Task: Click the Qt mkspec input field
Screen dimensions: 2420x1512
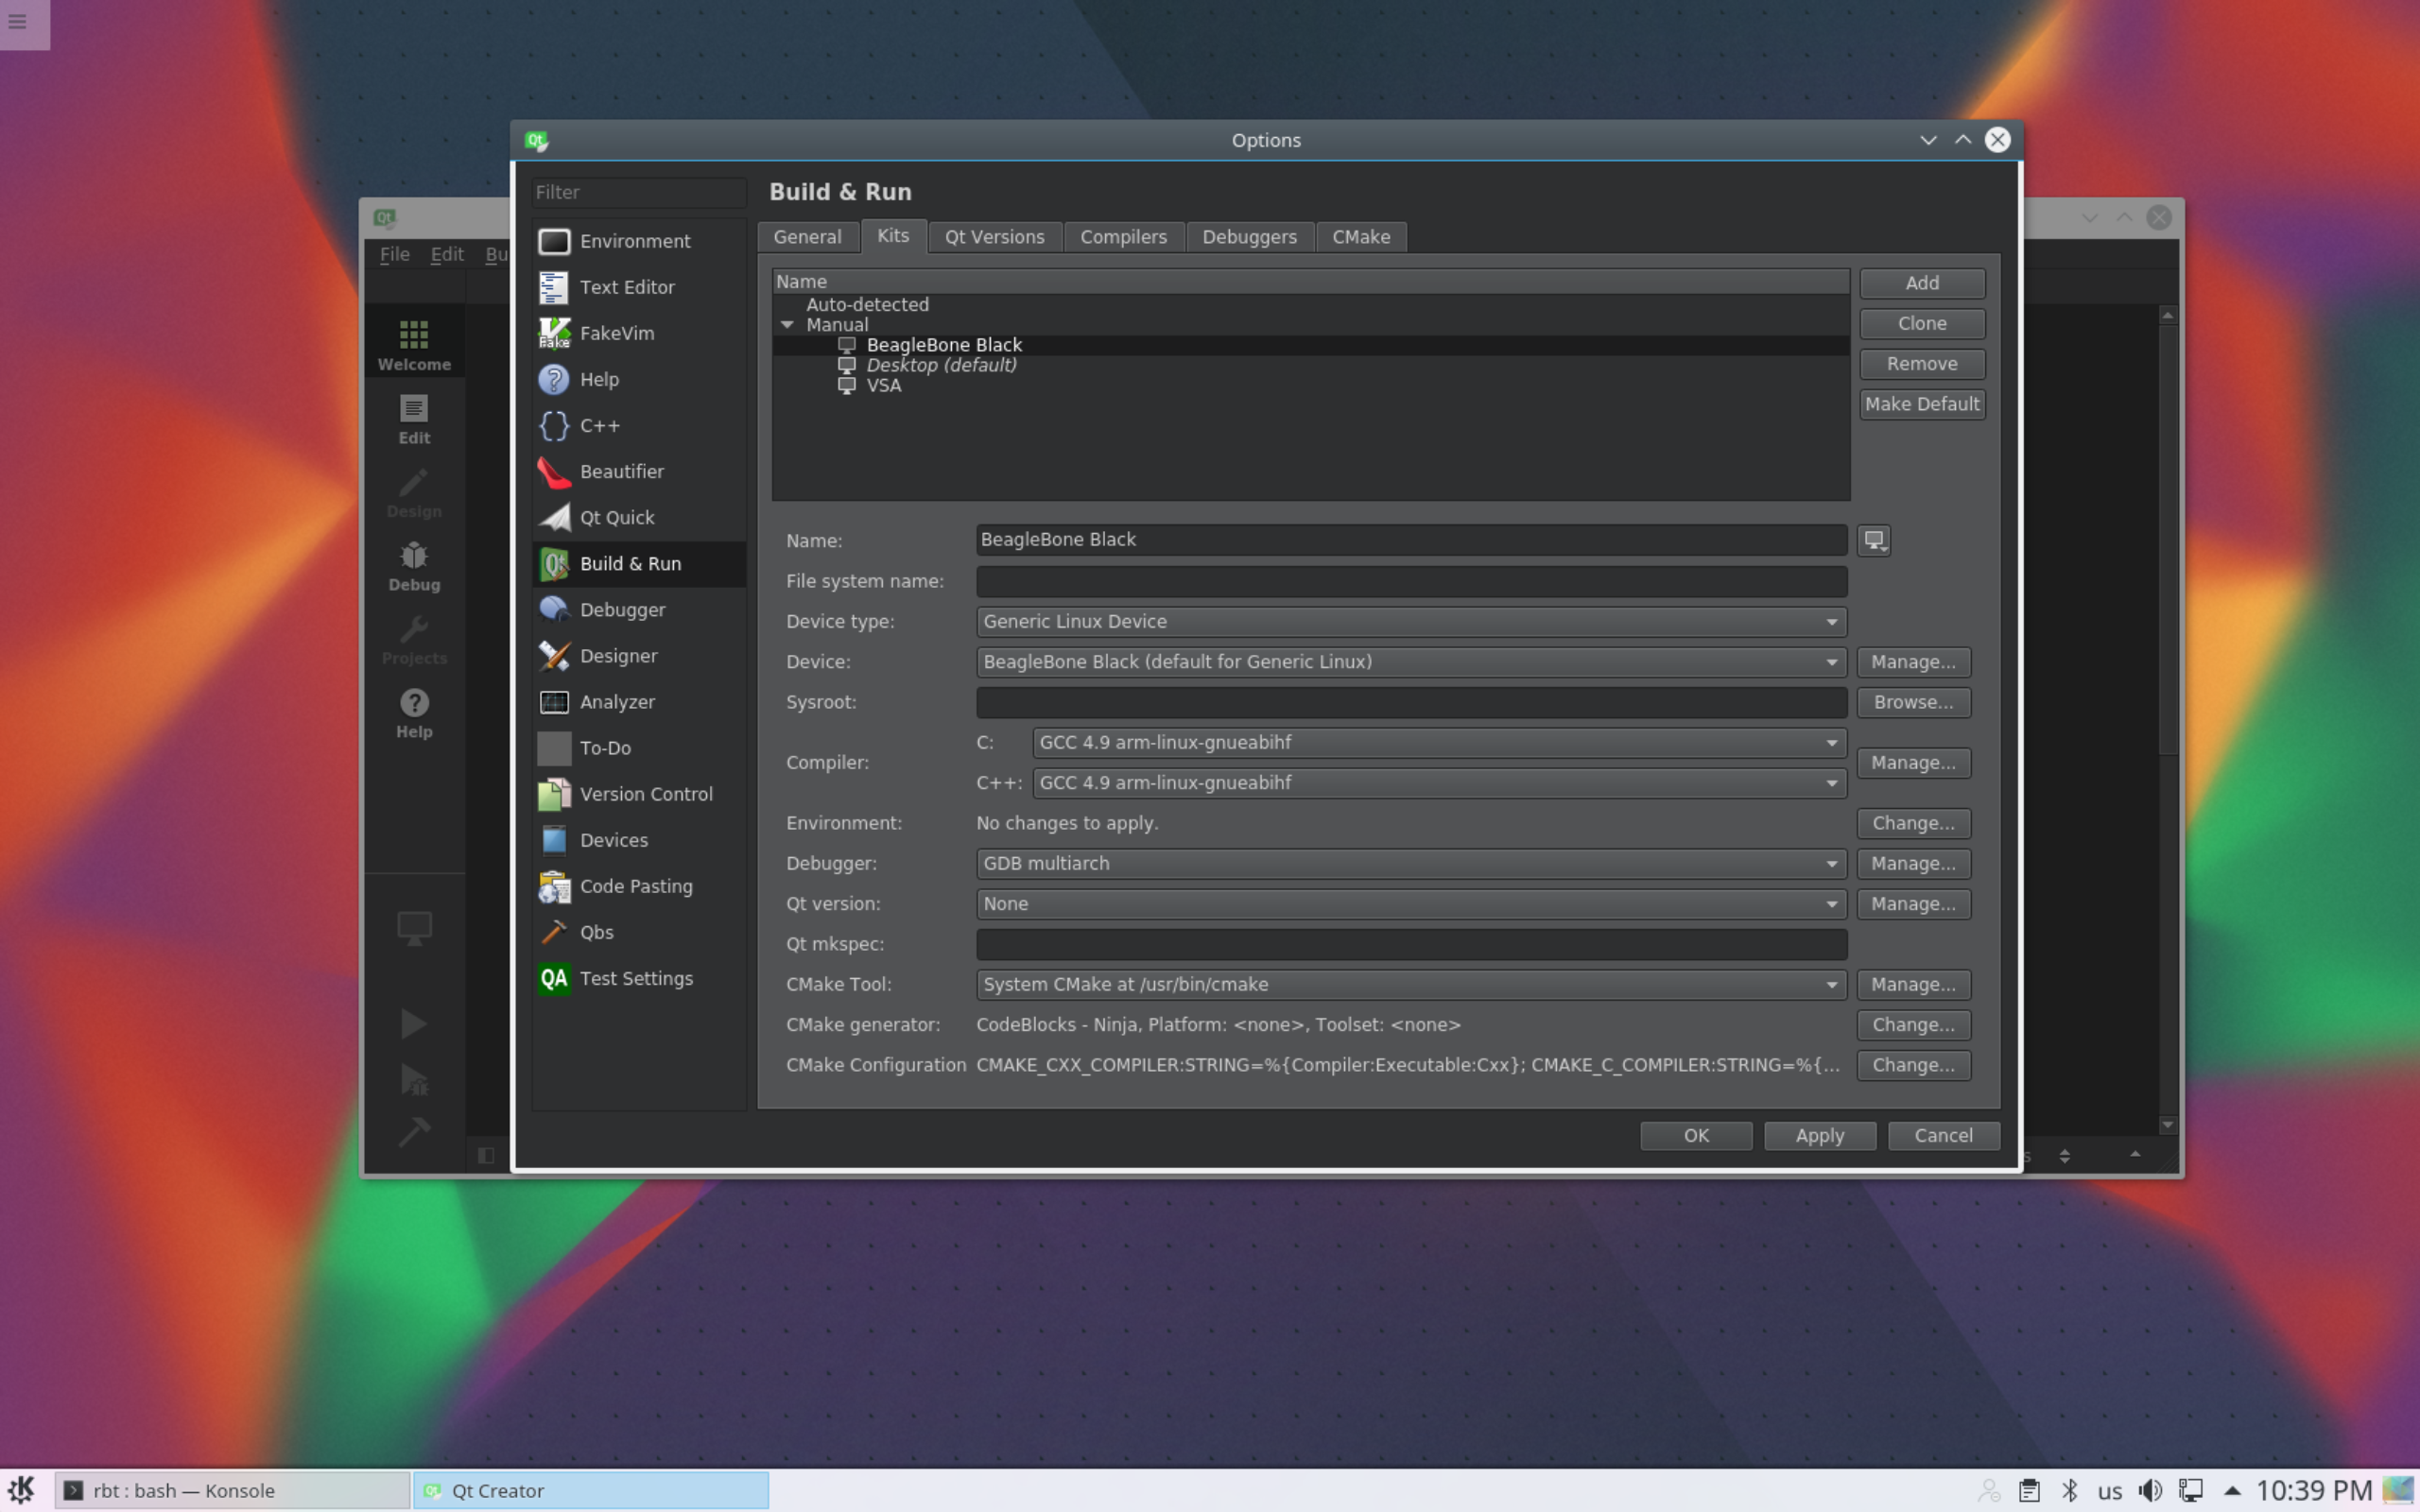Action: pyautogui.click(x=1411, y=944)
